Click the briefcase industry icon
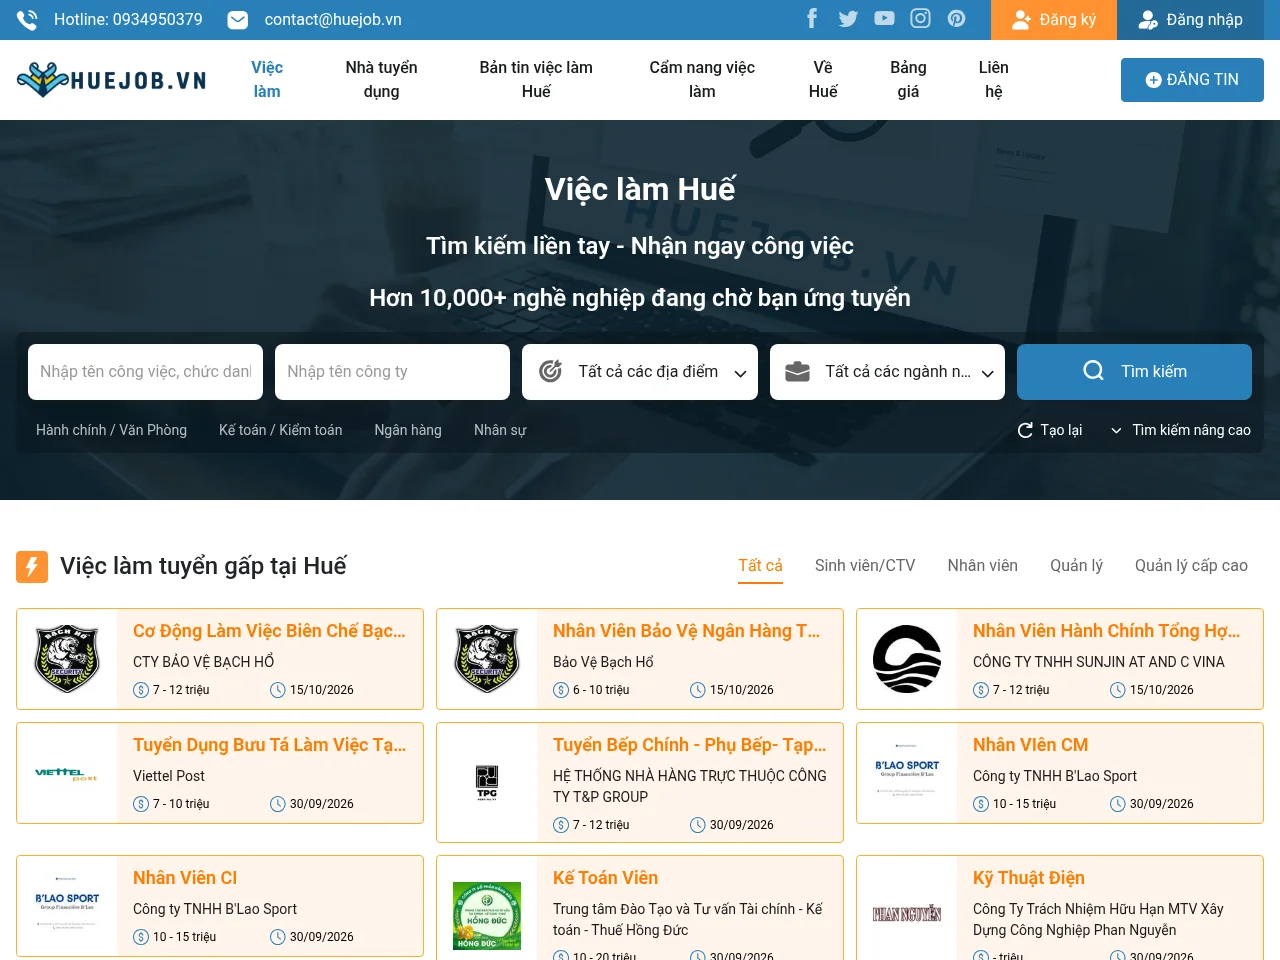Screen dimensions: 1280x960 [x=797, y=372]
